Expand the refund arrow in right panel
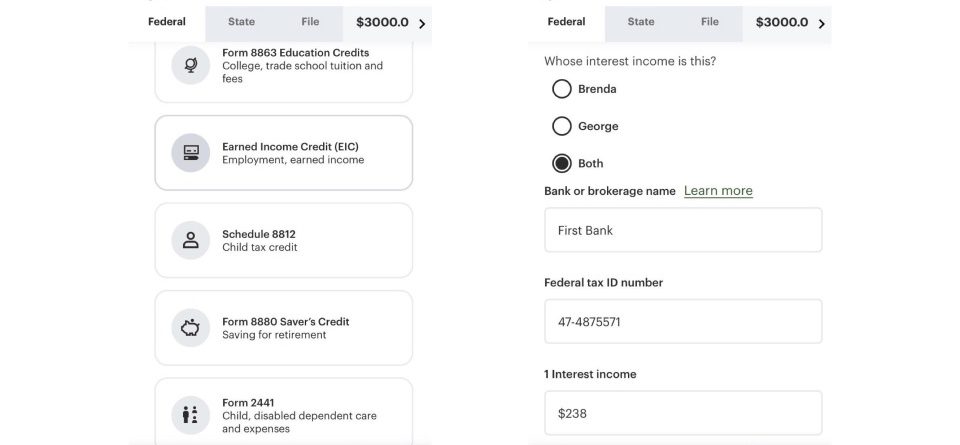 coord(822,23)
